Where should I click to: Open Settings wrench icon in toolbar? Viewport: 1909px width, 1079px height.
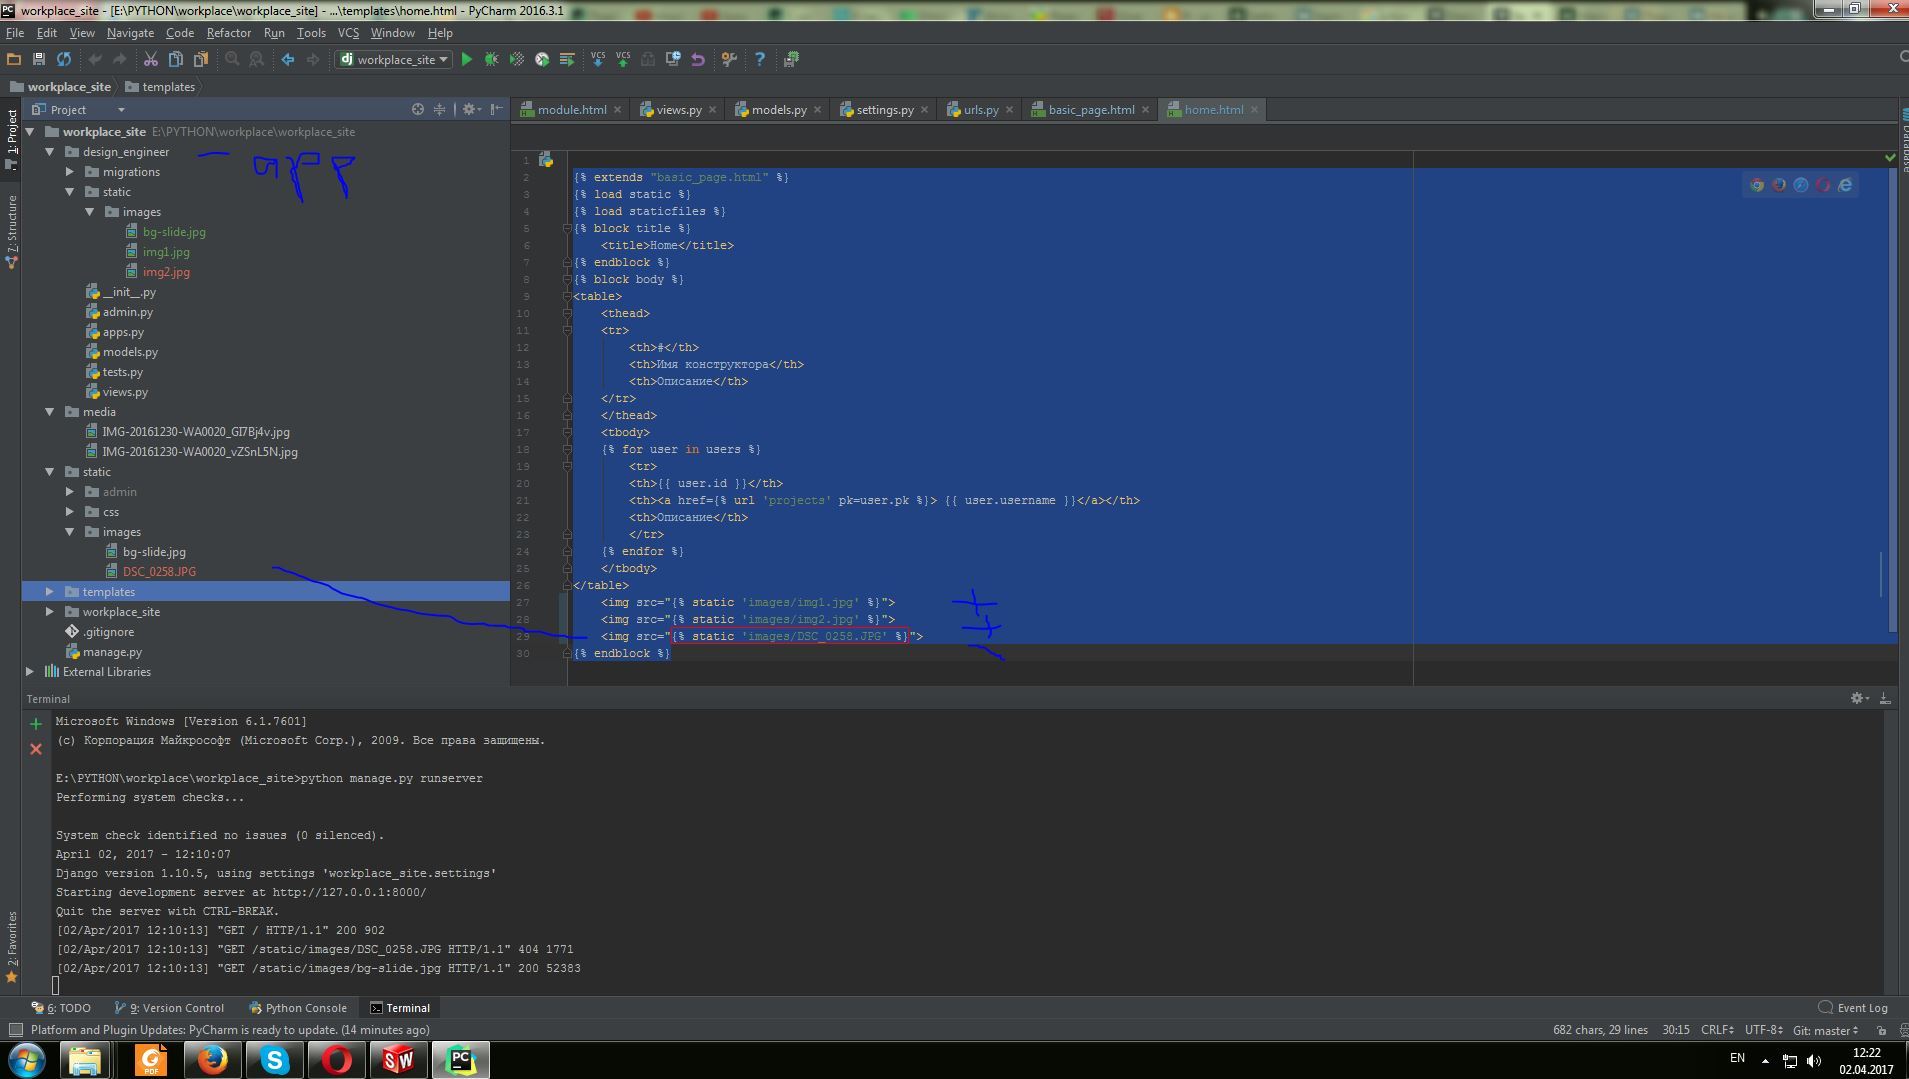click(x=729, y=59)
